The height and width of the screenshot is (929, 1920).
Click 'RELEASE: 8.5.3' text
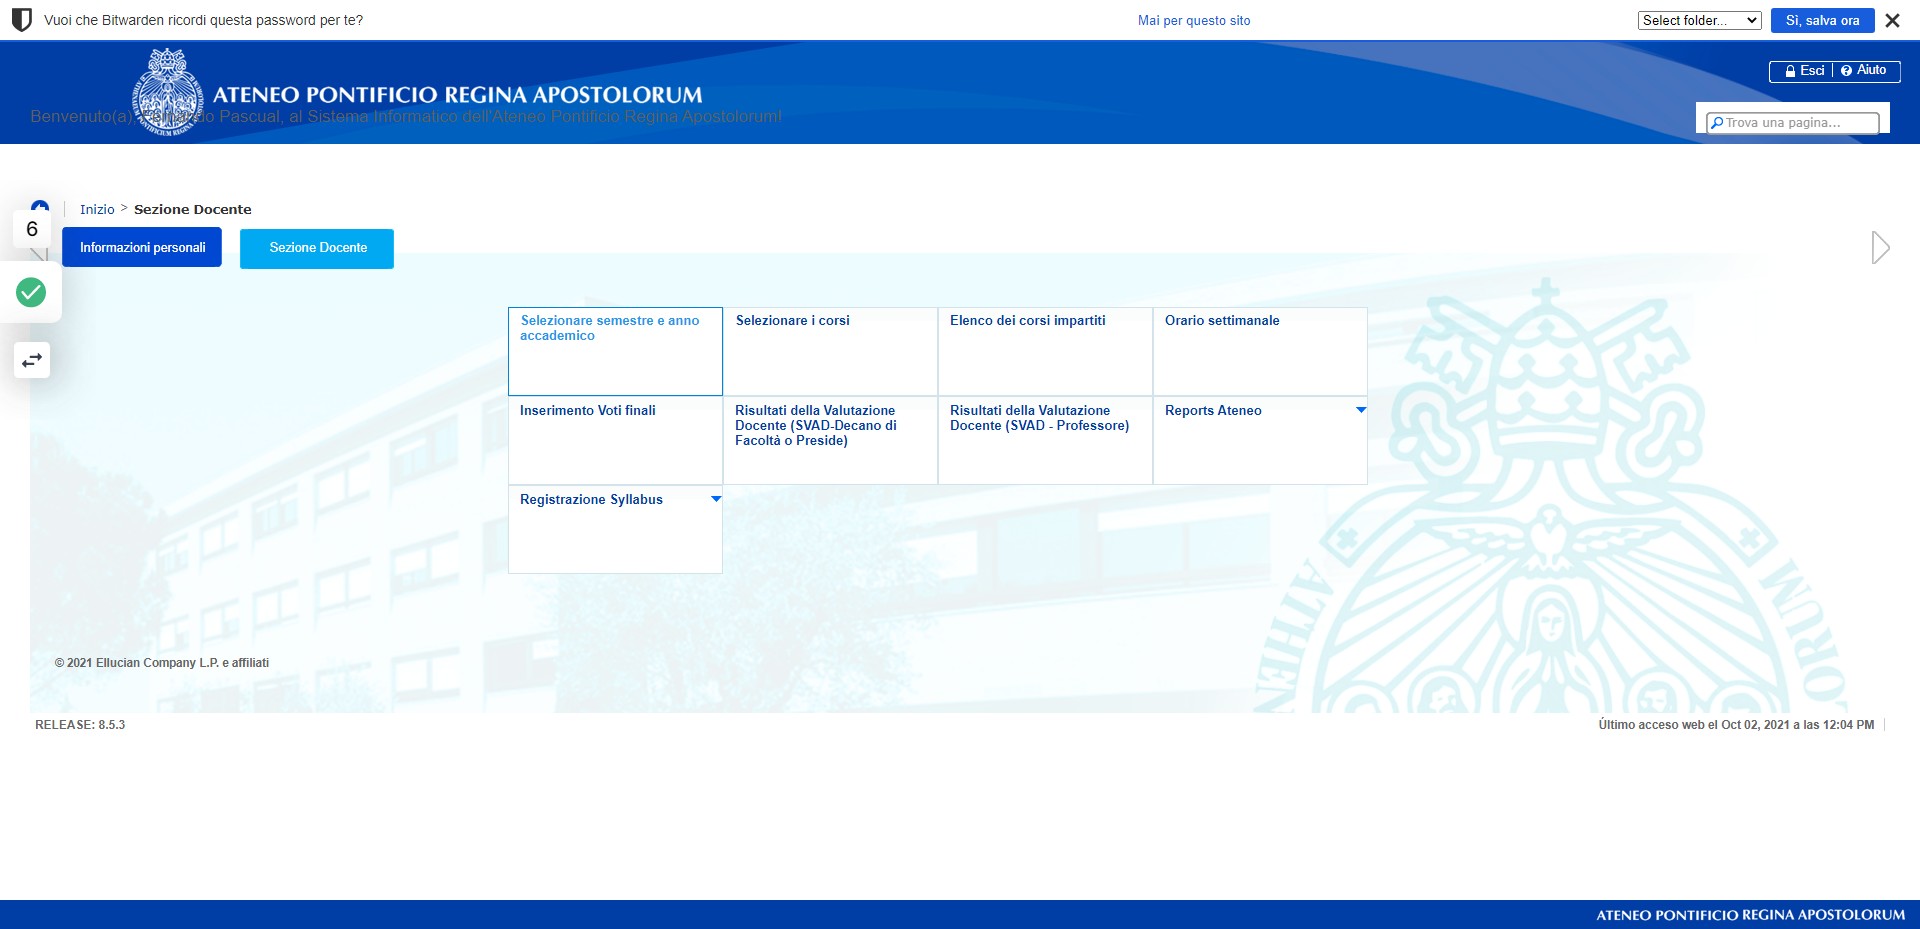[x=80, y=725]
